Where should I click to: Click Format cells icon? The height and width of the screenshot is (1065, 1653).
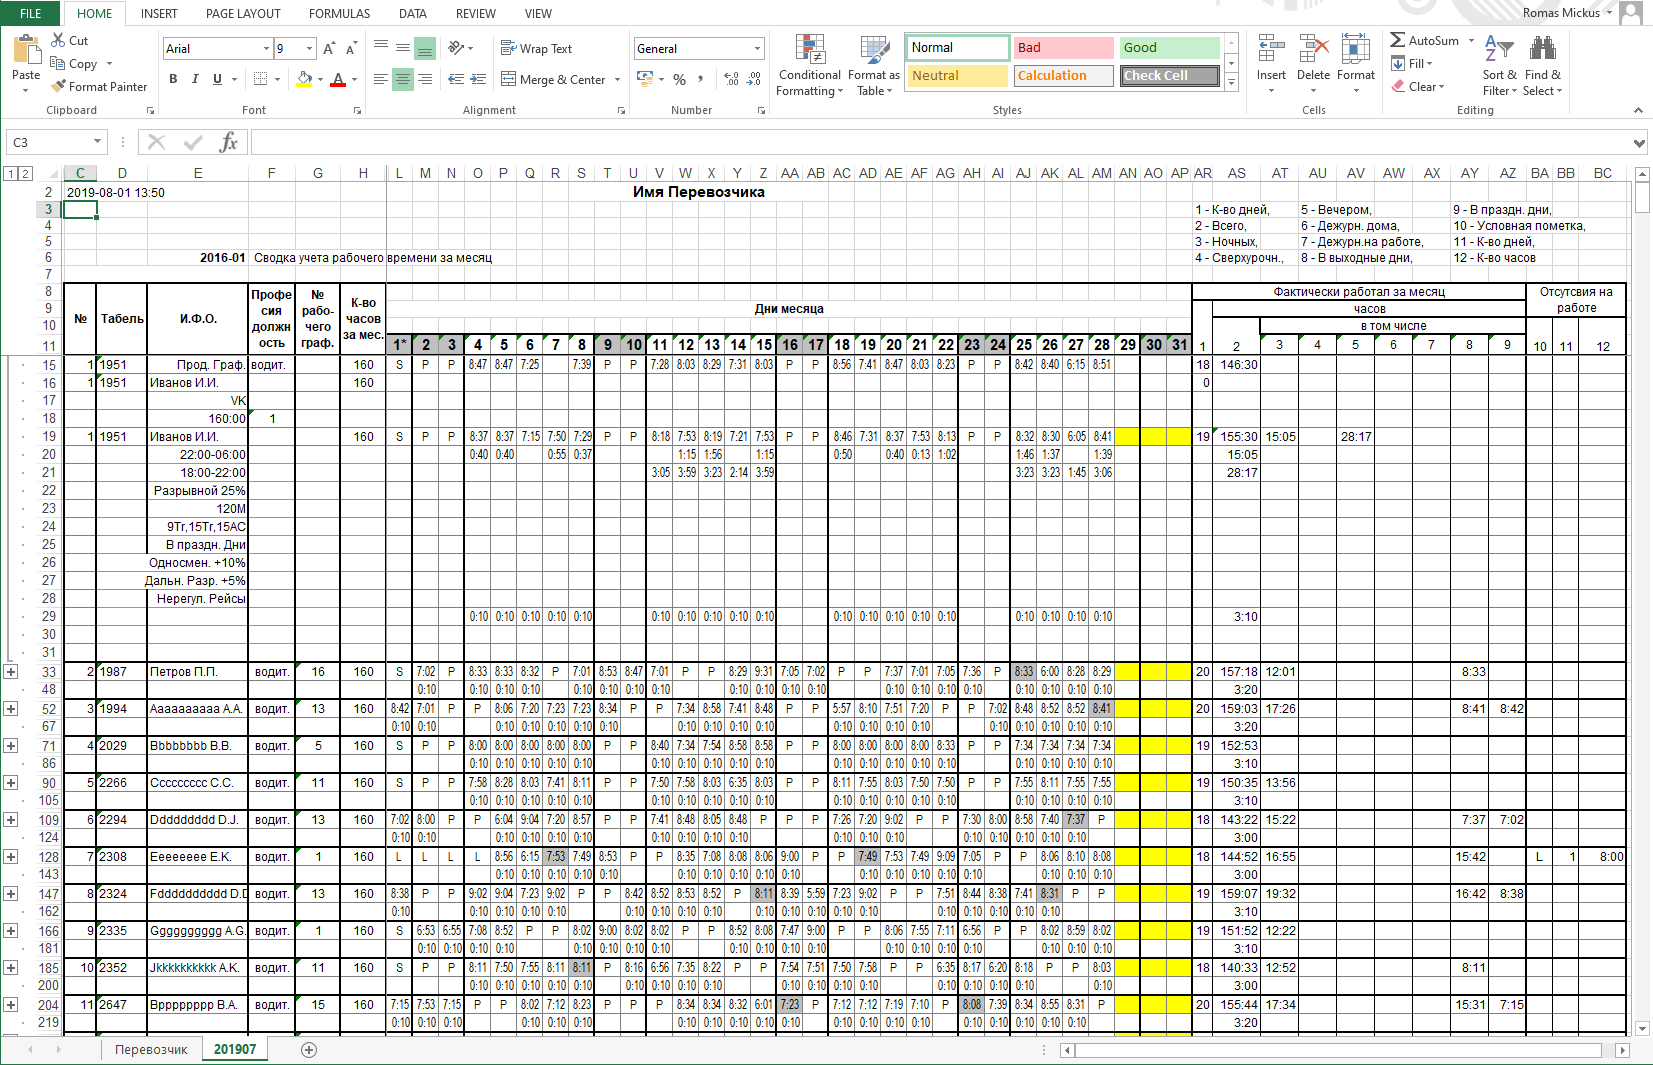pyautogui.click(x=1356, y=50)
